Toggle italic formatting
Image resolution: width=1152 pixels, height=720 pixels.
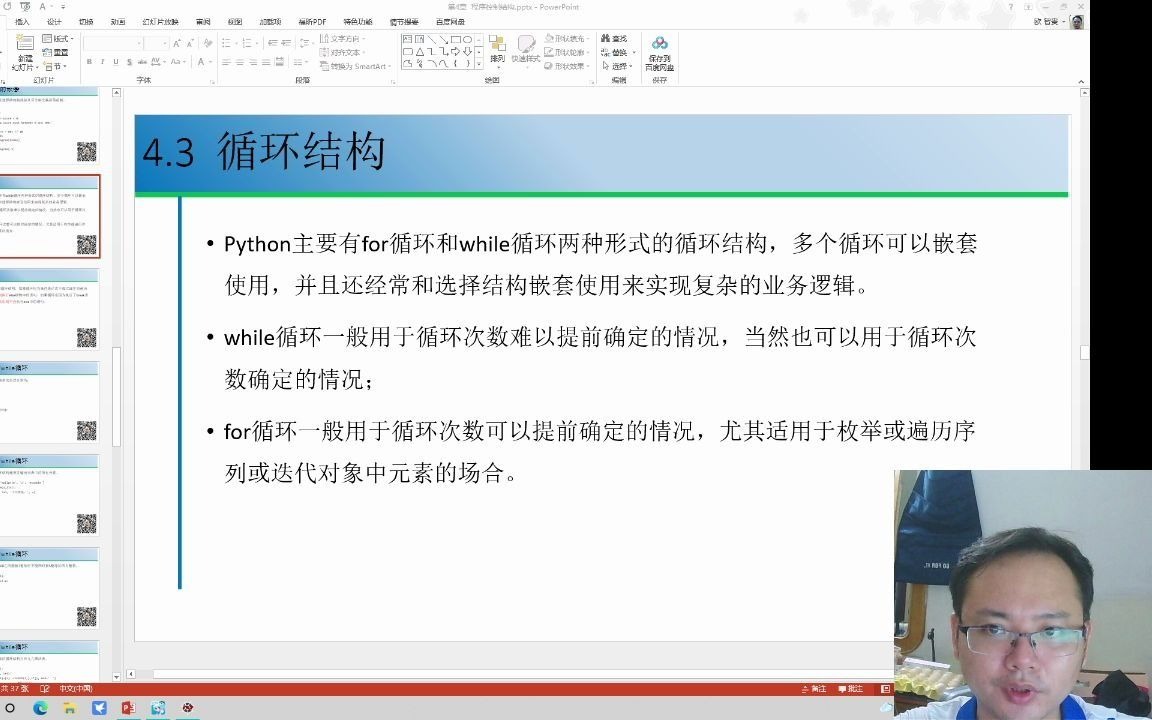100,60
